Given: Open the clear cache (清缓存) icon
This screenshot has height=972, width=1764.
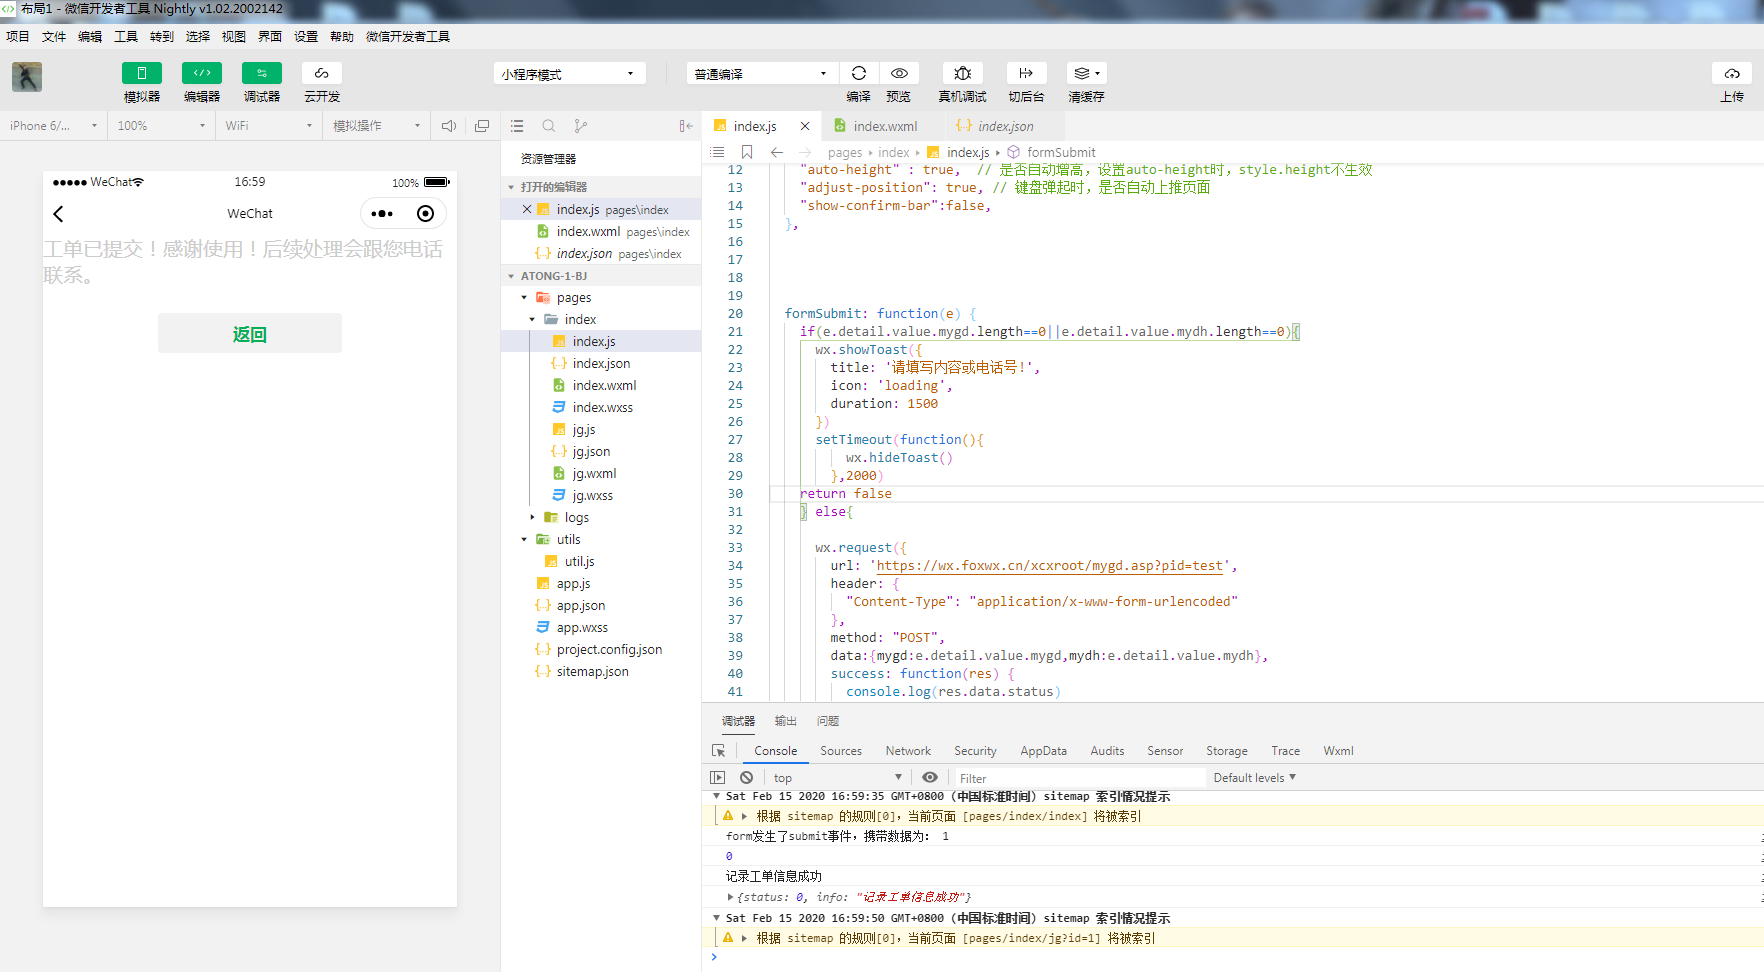Looking at the screenshot, I should click(1086, 73).
